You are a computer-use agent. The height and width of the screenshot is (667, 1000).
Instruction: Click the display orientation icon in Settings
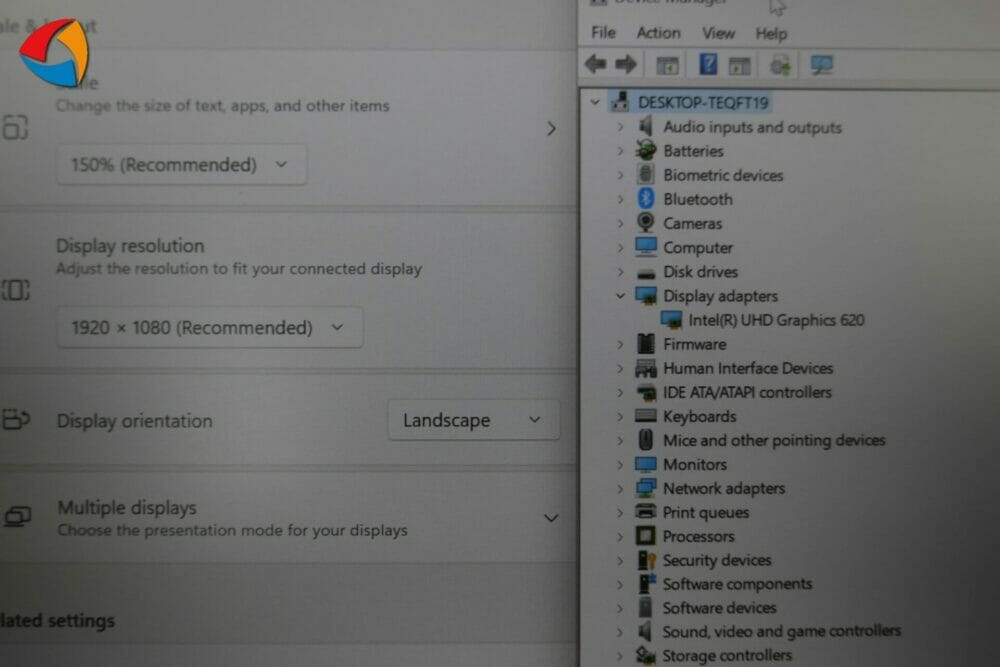(16, 420)
